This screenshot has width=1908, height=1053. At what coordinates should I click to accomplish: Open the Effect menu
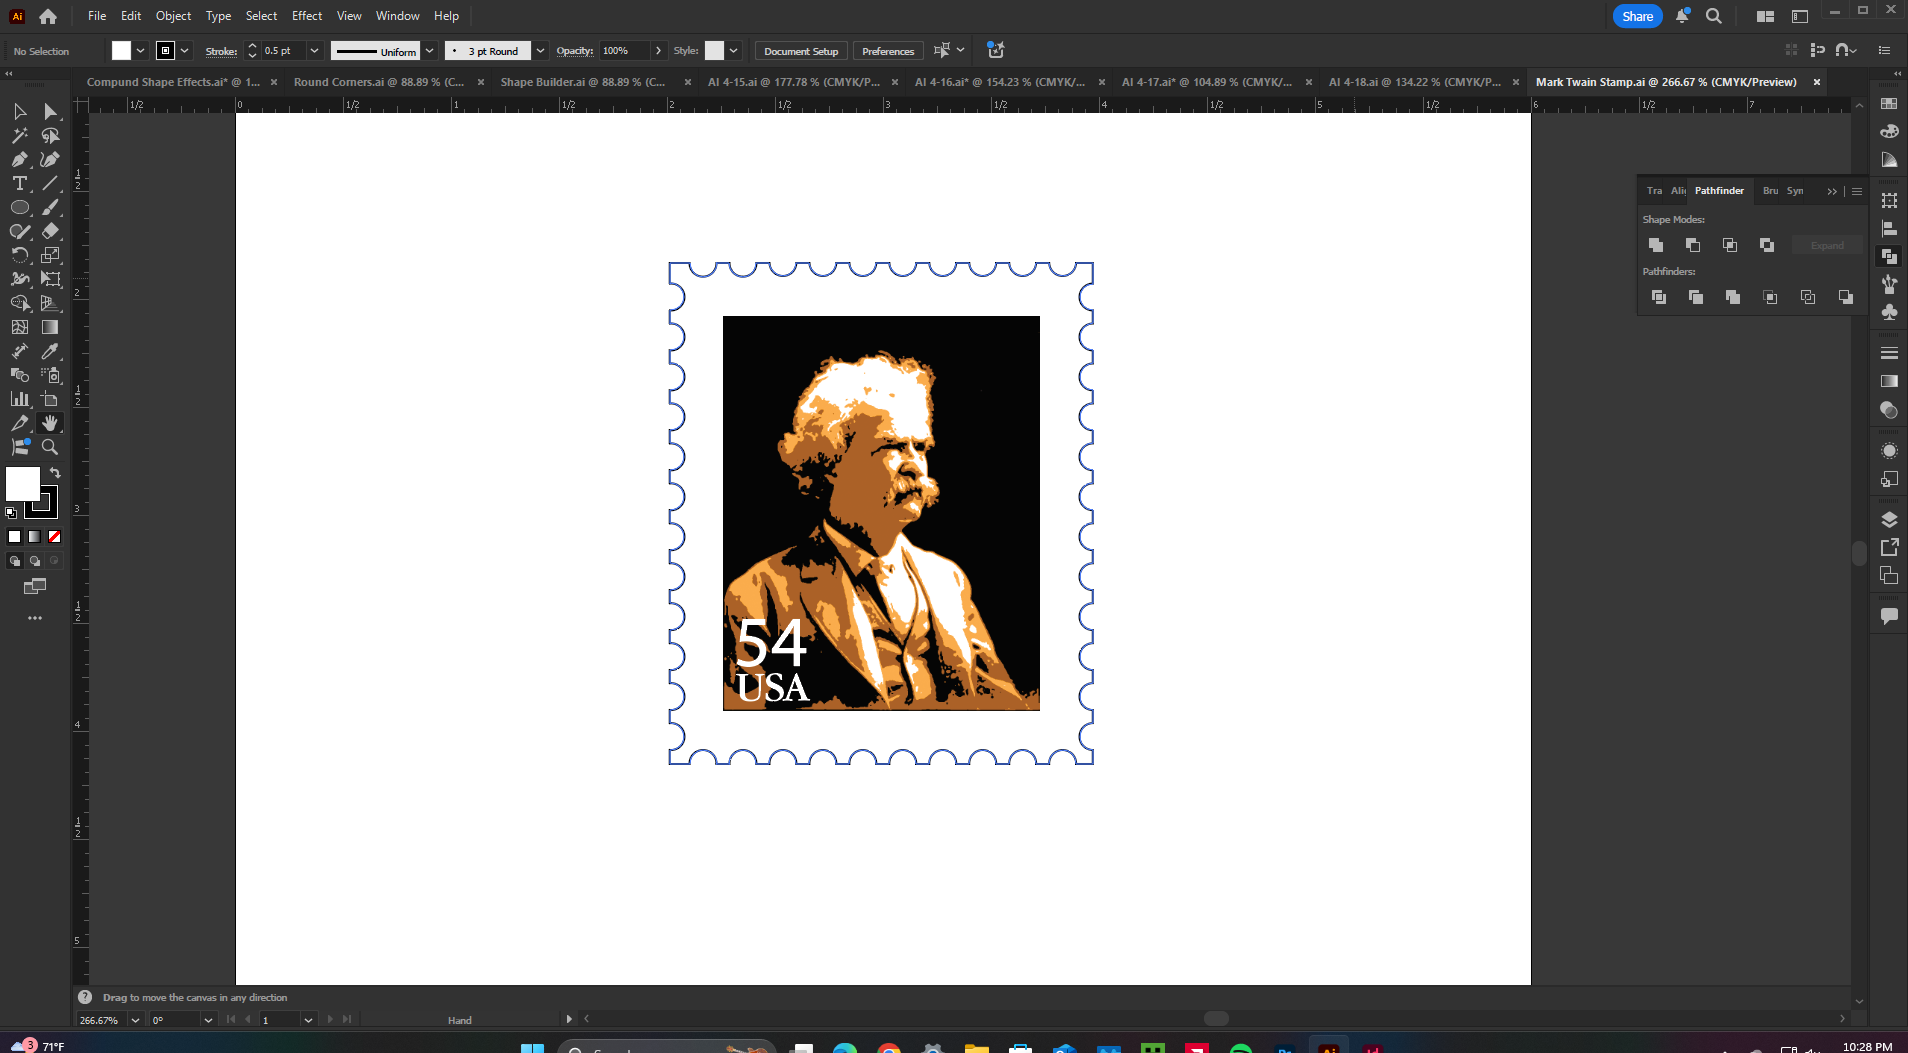tap(307, 16)
